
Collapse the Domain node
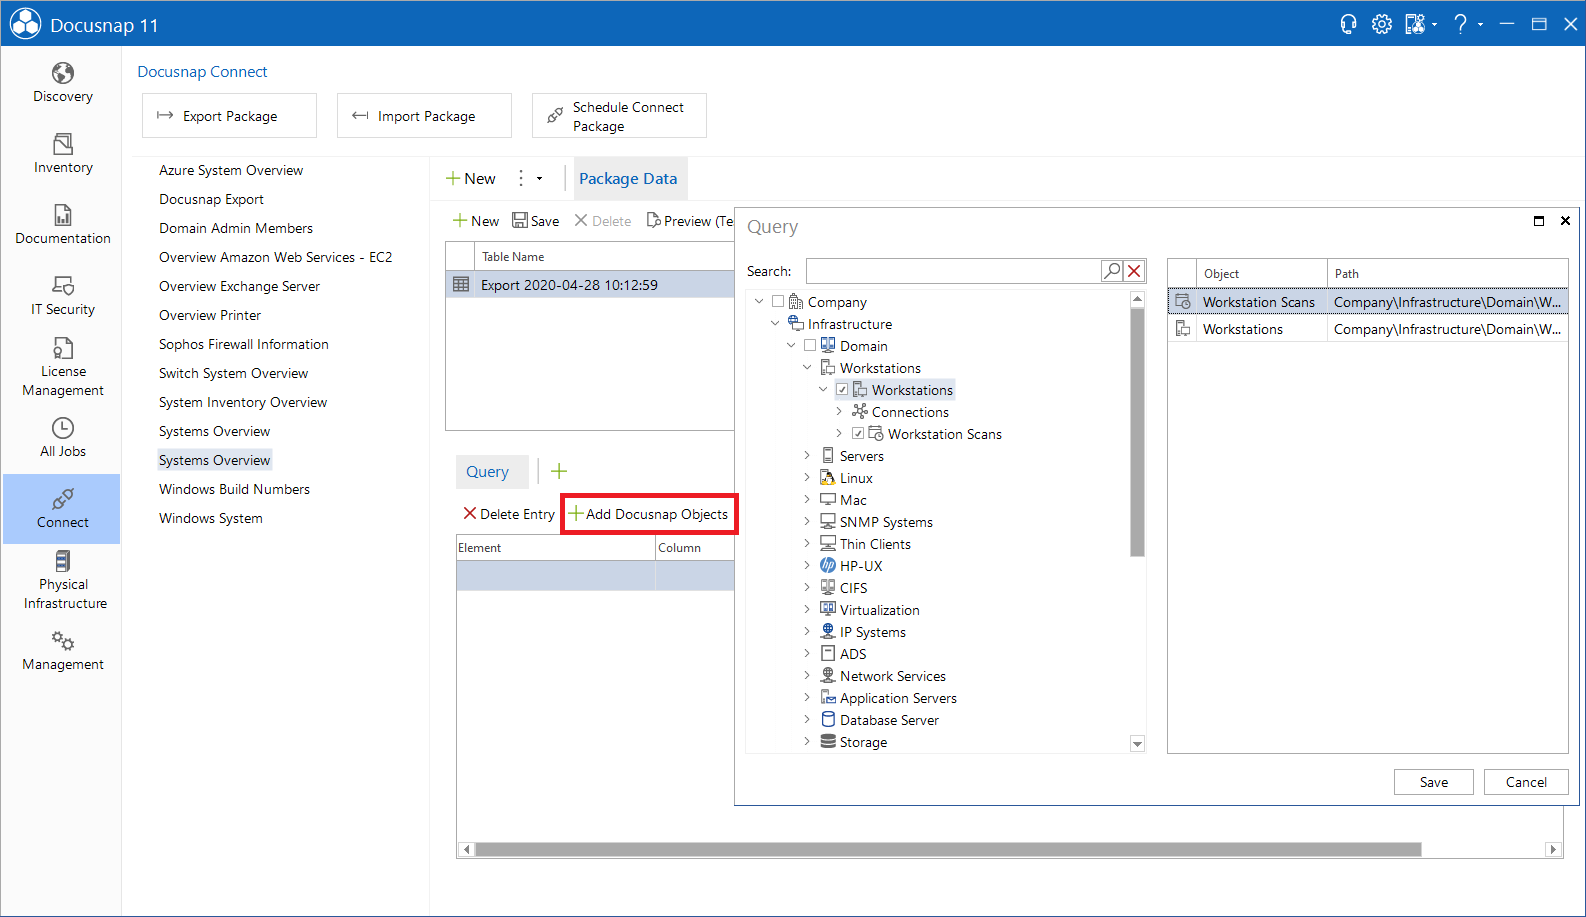(x=791, y=345)
